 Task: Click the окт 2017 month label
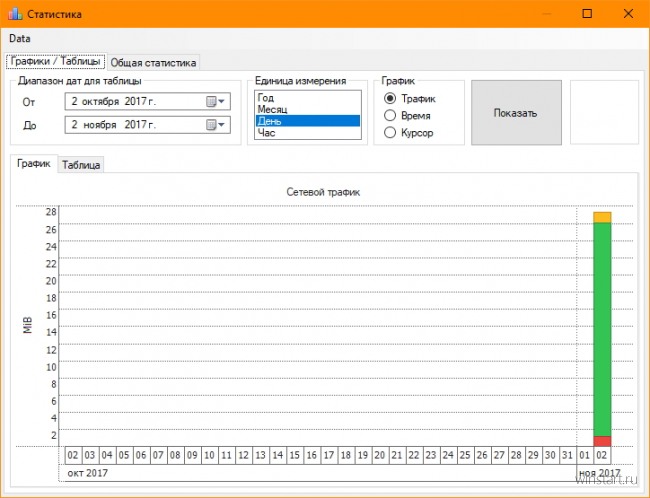[x=87, y=473]
